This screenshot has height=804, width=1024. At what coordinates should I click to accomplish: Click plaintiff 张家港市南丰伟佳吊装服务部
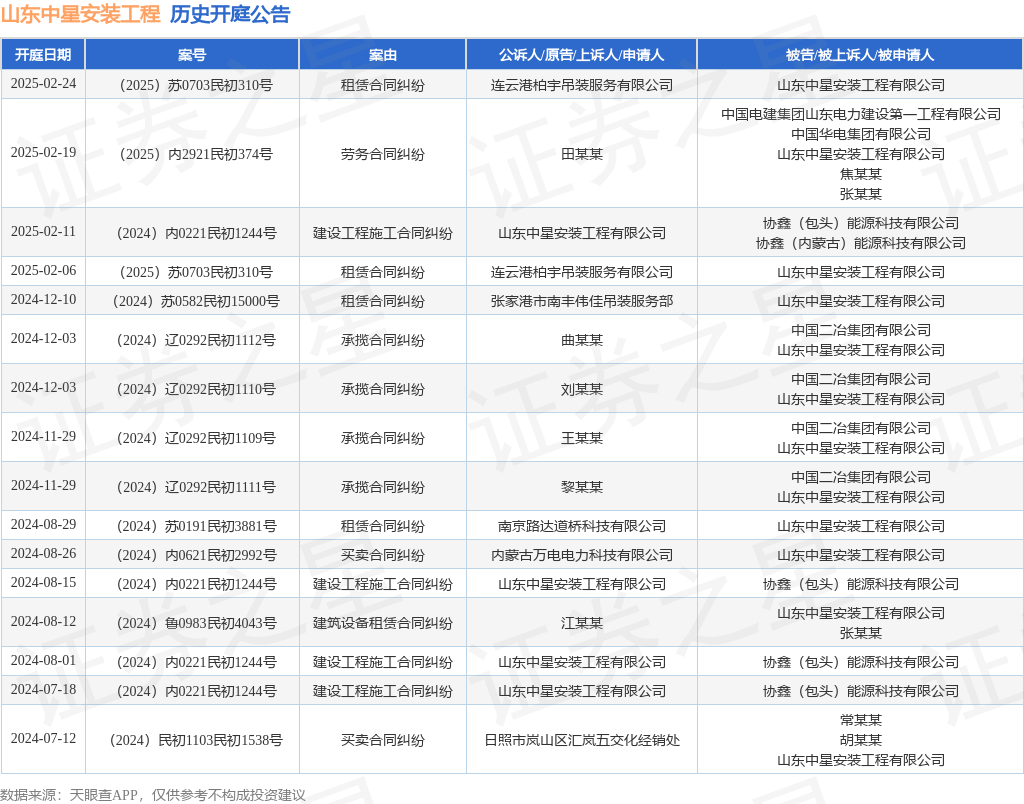tap(581, 301)
